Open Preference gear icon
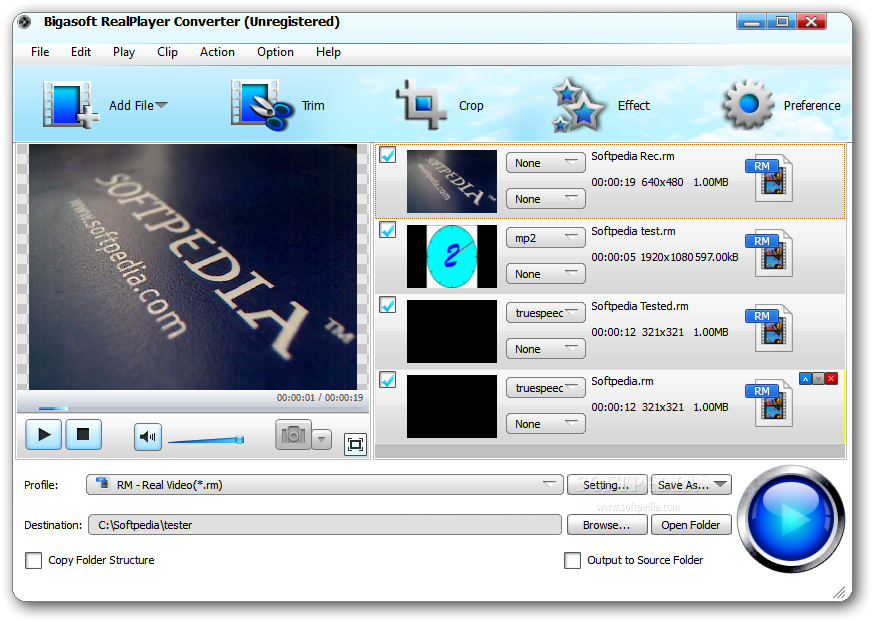The width and height of the screenshot is (873, 622). click(x=748, y=104)
